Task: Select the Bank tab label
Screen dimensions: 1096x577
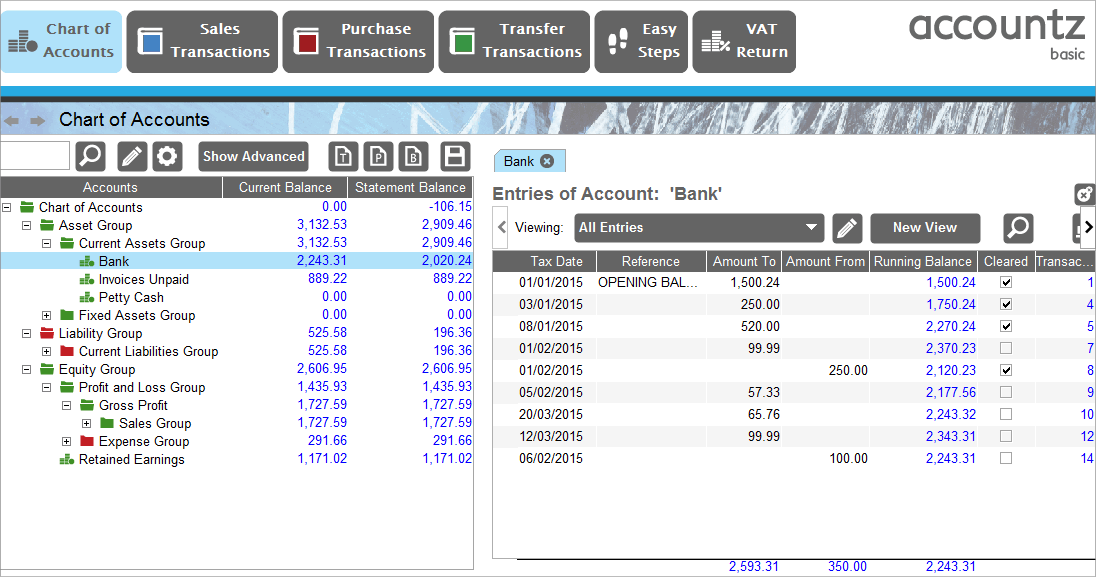Action: coord(519,161)
